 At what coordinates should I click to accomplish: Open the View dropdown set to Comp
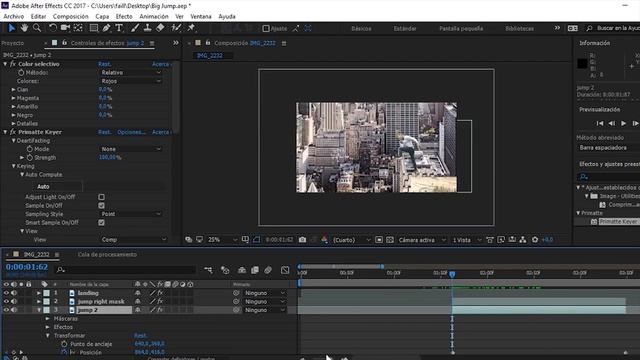133,240
